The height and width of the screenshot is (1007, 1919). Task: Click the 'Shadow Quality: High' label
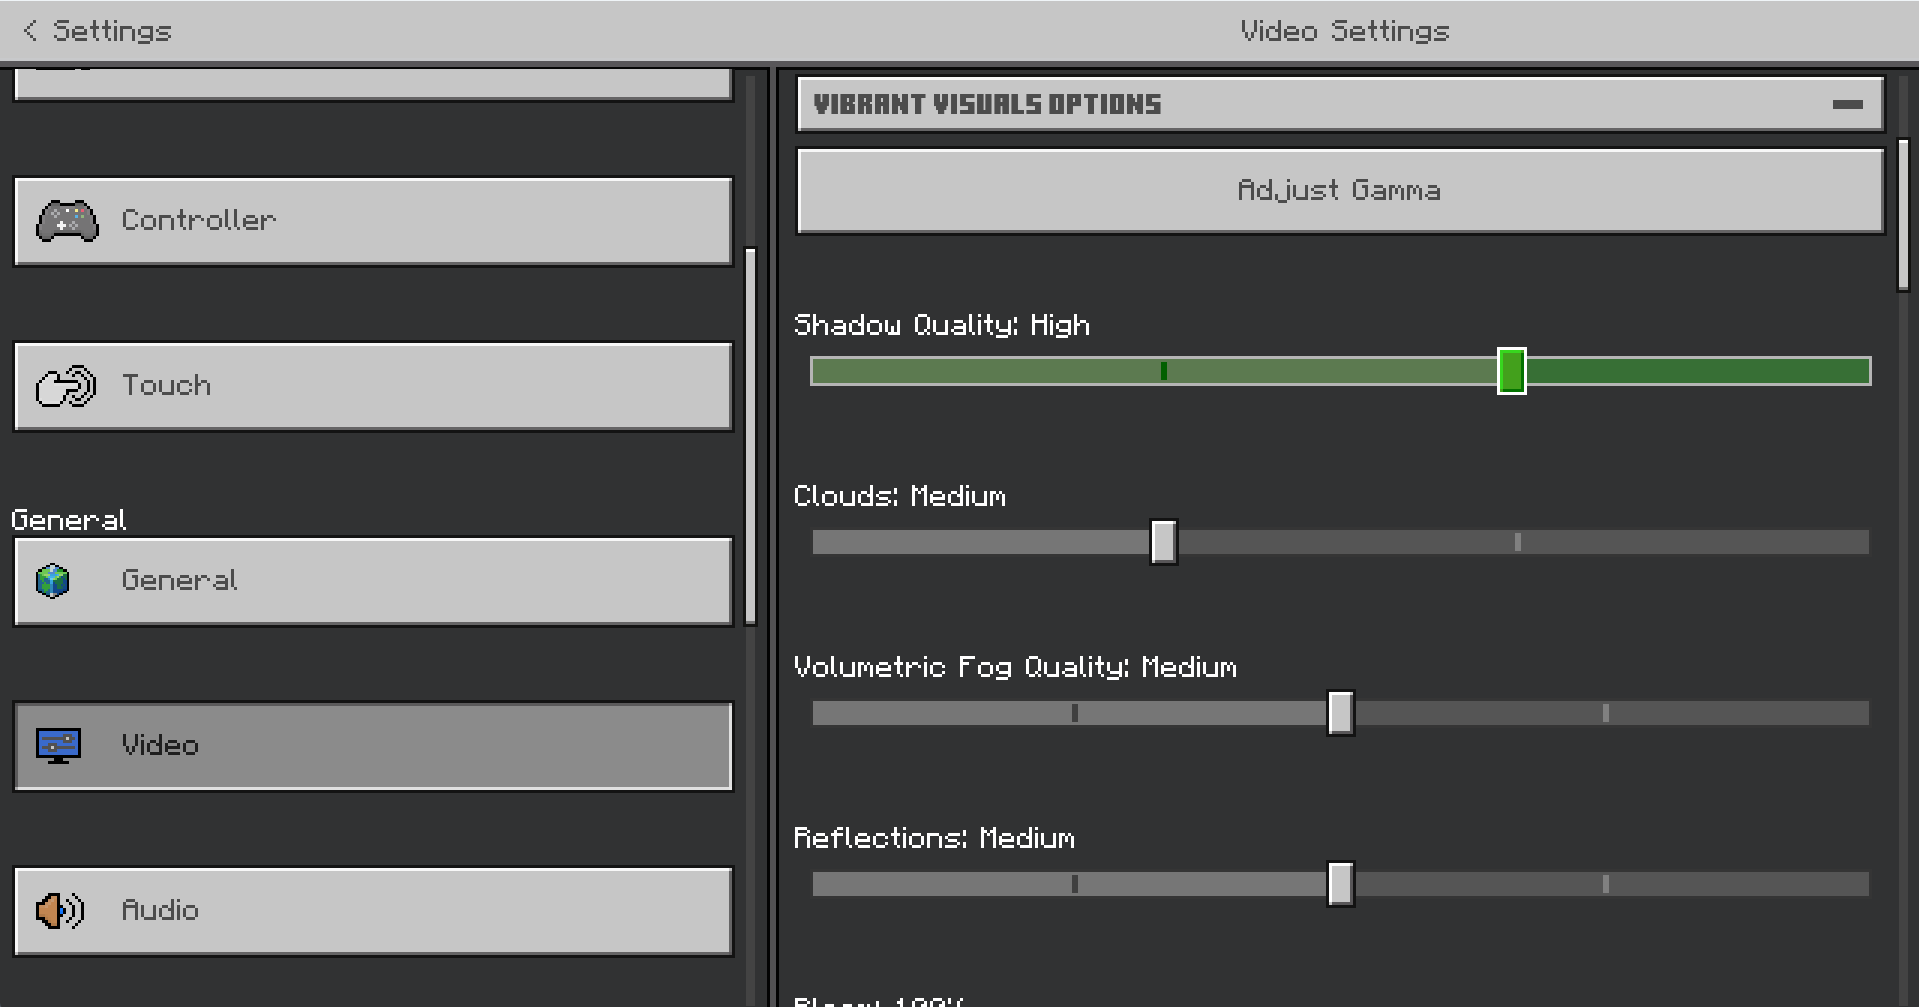click(x=941, y=325)
